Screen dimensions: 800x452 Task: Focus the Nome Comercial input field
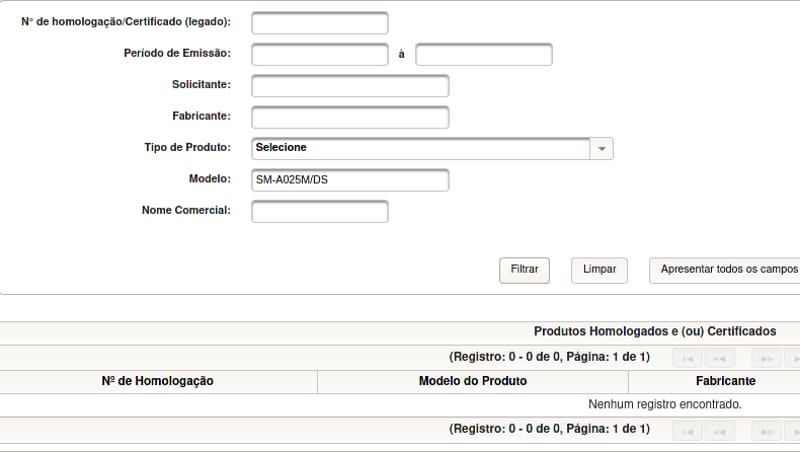point(320,211)
